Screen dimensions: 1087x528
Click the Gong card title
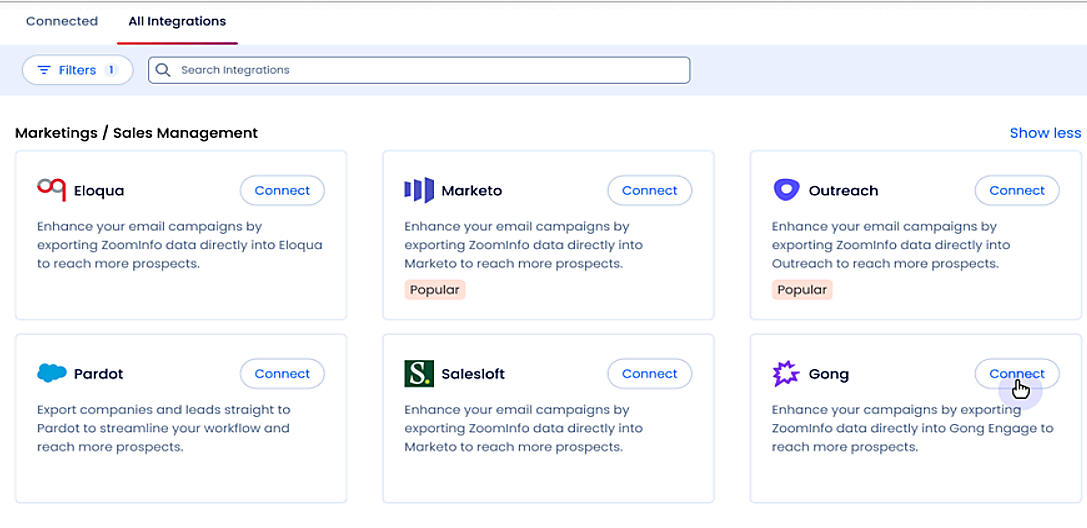pyautogui.click(x=828, y=374)
